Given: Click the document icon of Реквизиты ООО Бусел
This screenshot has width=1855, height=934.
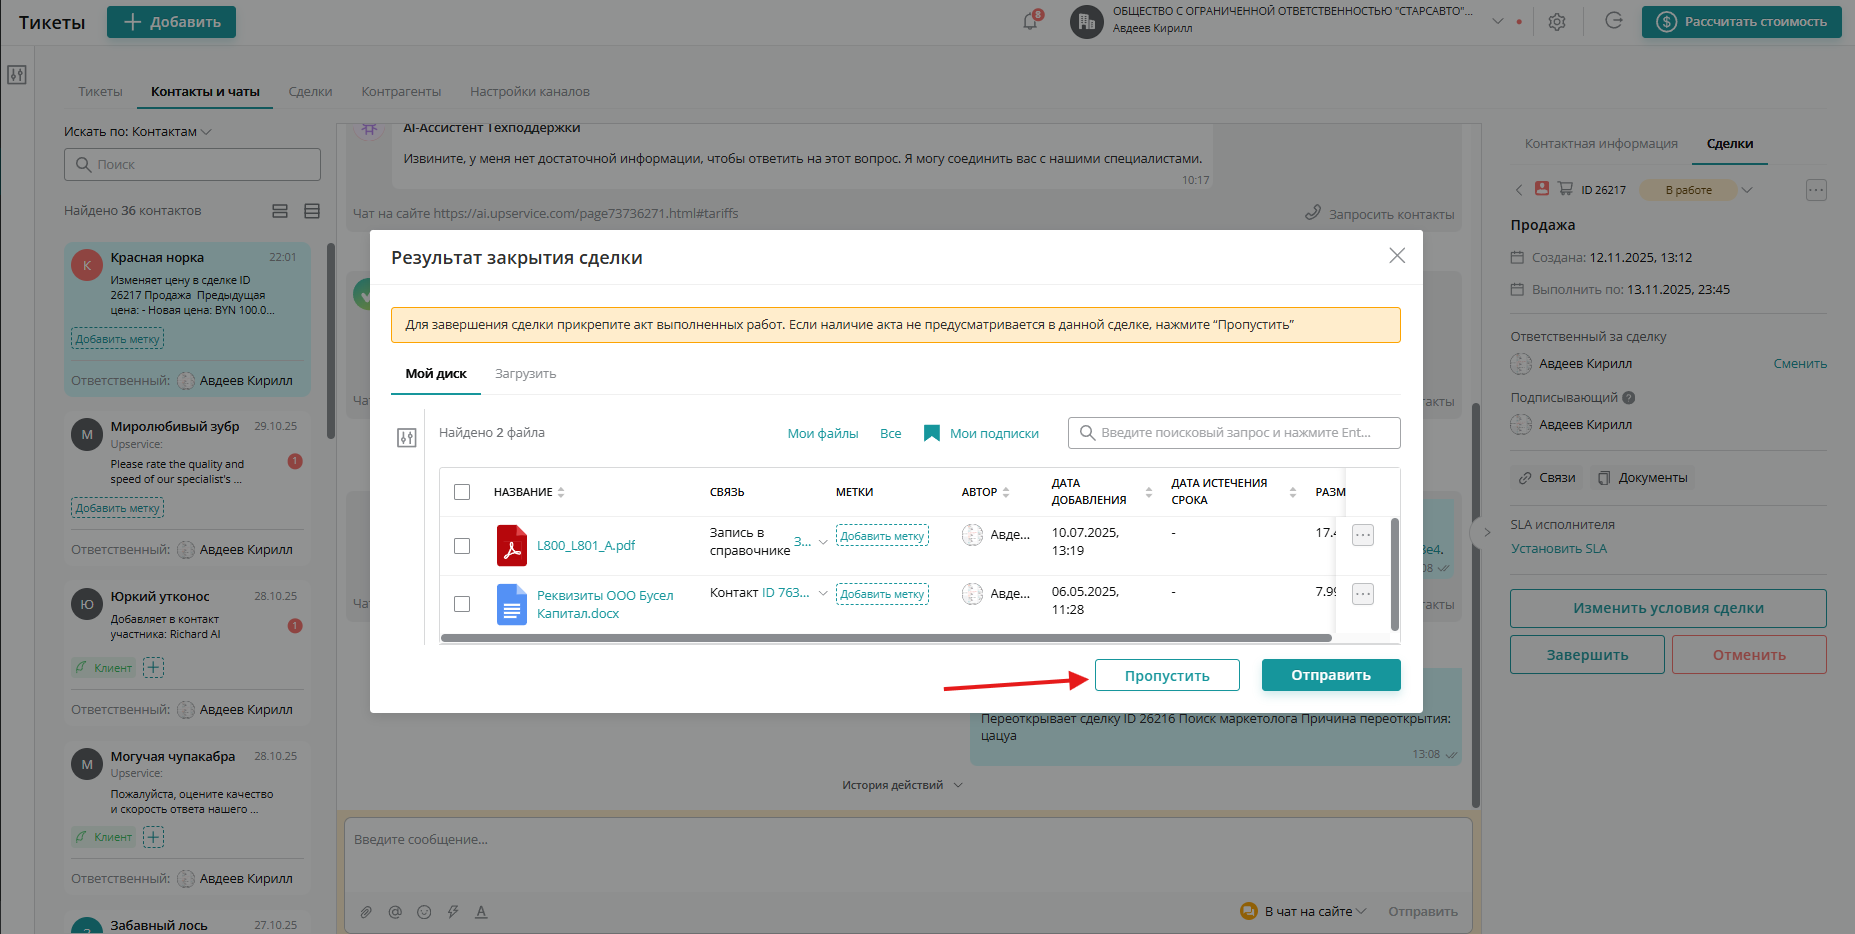Looking at the screenshot, I should click(x=512, y=604).
